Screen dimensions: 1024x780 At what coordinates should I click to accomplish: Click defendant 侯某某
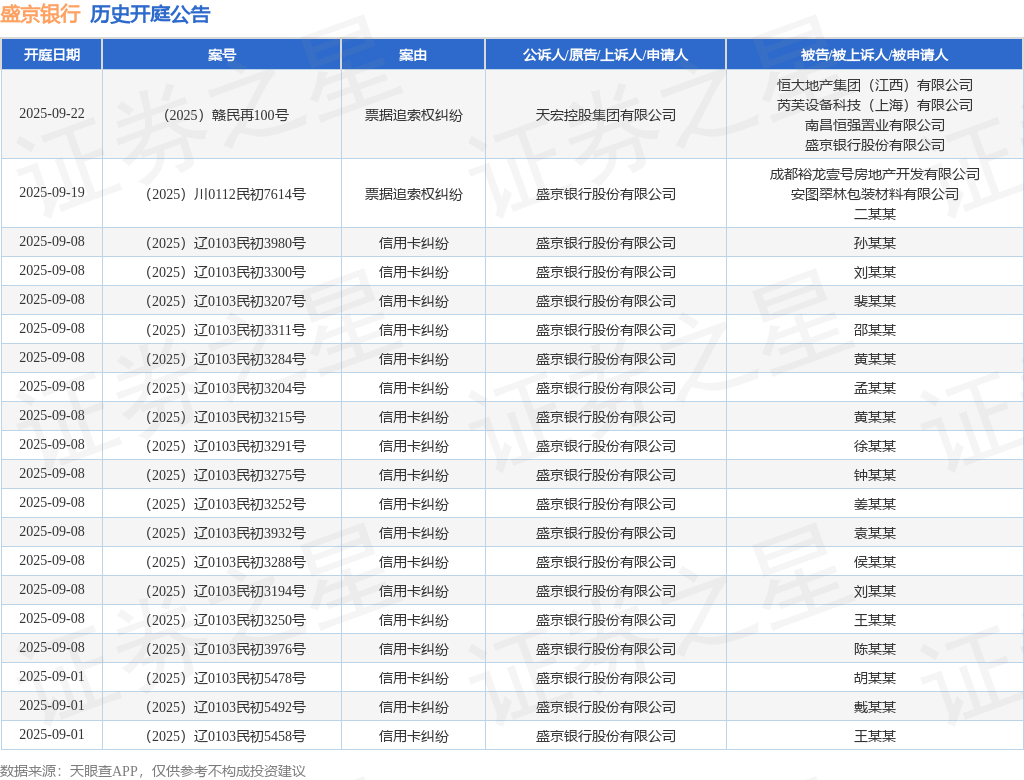pos(874,562)
